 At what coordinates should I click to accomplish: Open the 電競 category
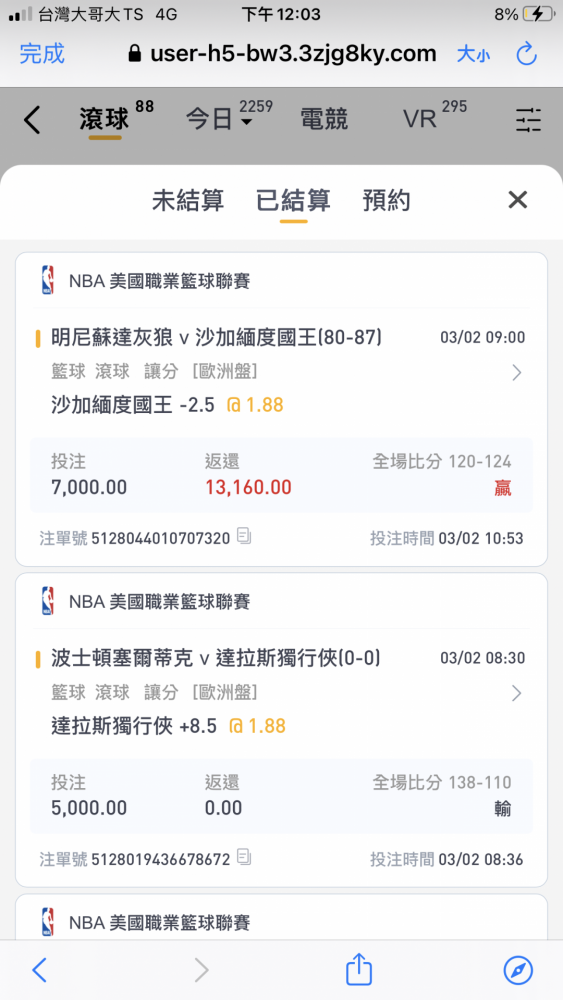324,119
